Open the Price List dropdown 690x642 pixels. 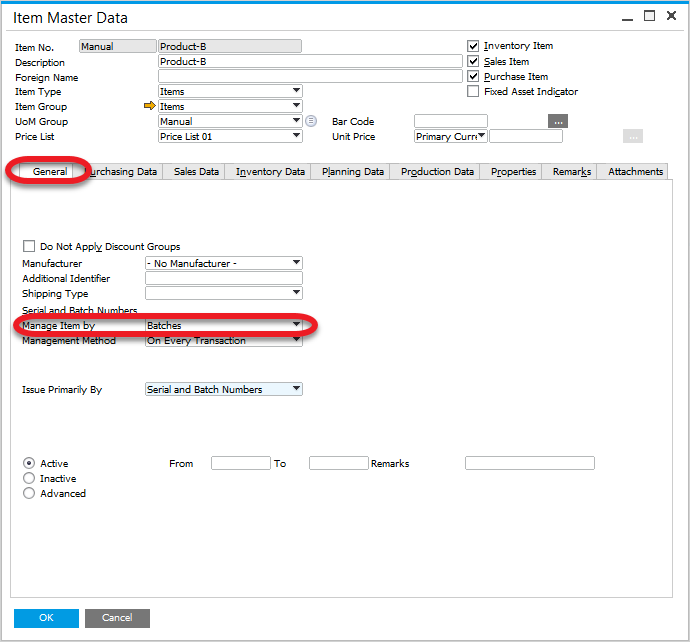pyautogui.click(x=297, y=136)
